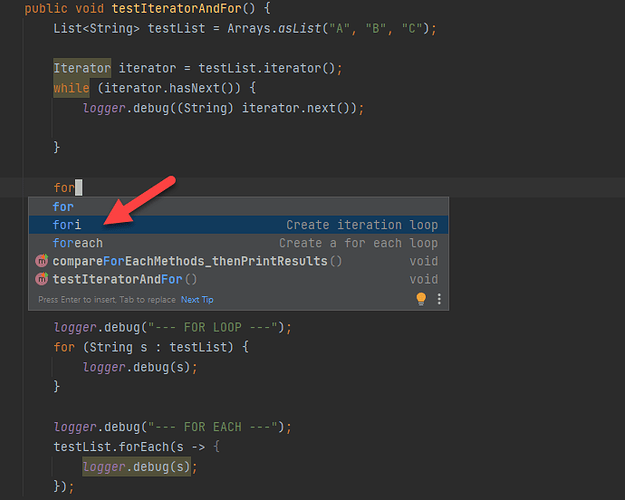This screenshot has width=625, height=500.
Task: Click 'asList' in Arrays.asList call
Action: pyautogui.click(x=299, y=28)
